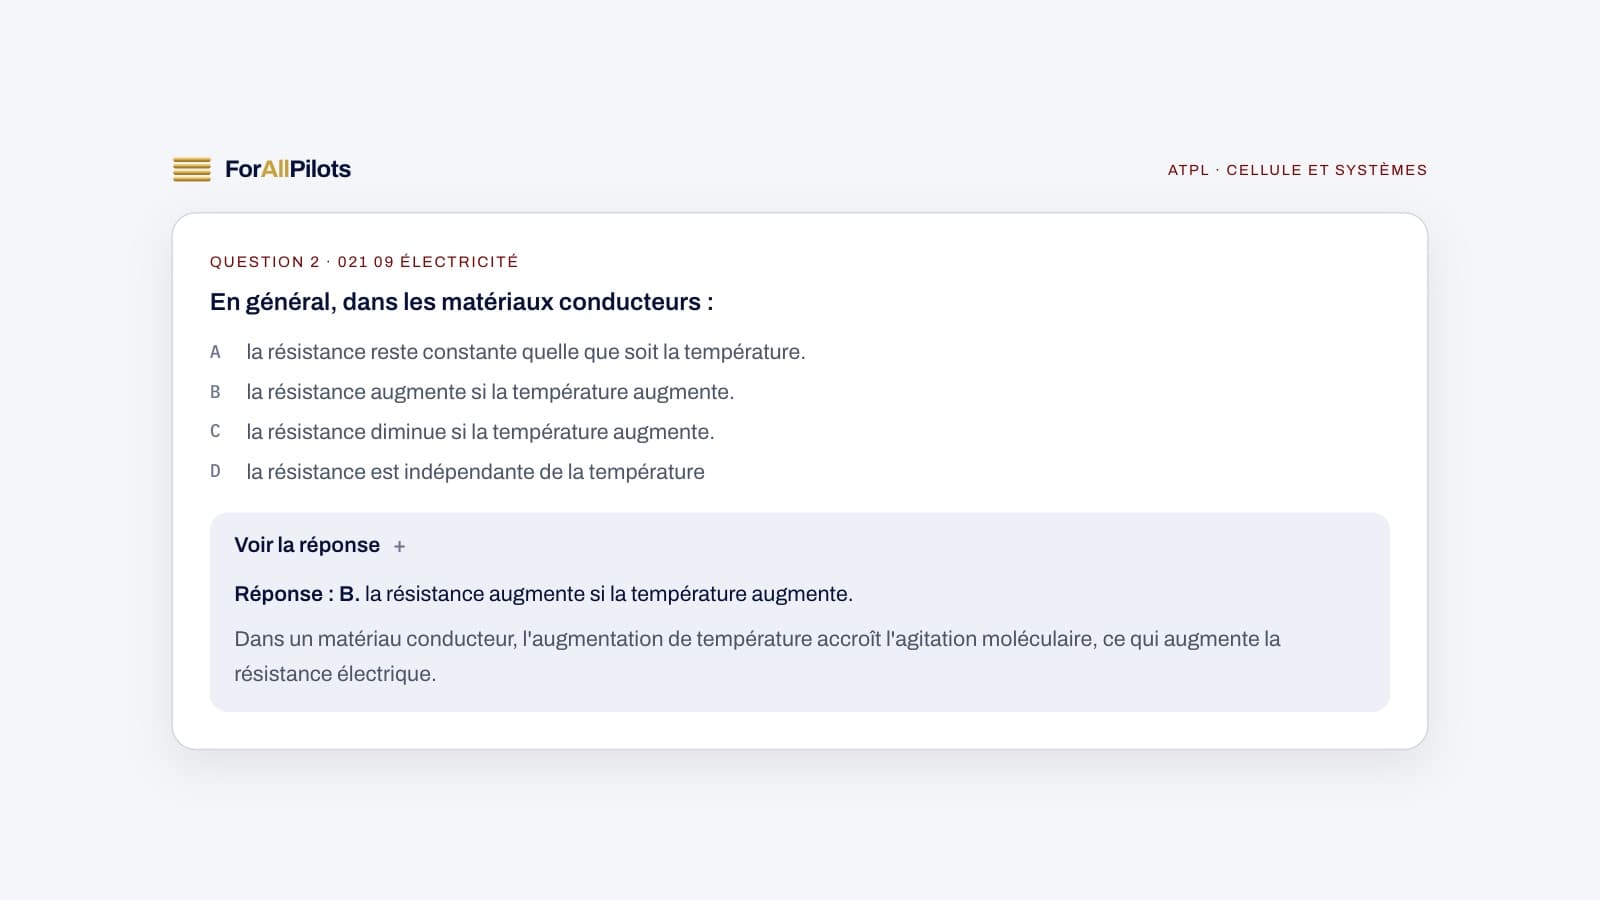Click the explanation paragraph about agitation moléculaire
Screen dimensions: 1600x900
pos(757,656)
